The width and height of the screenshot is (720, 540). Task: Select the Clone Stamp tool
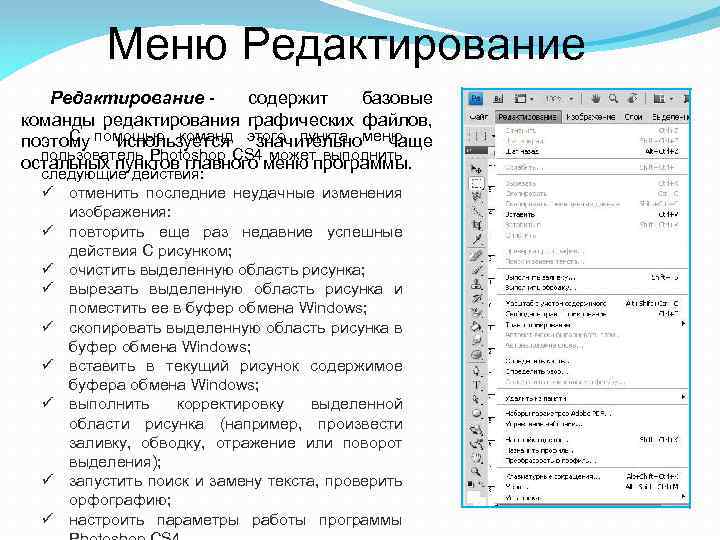click(x=477, y=283)
